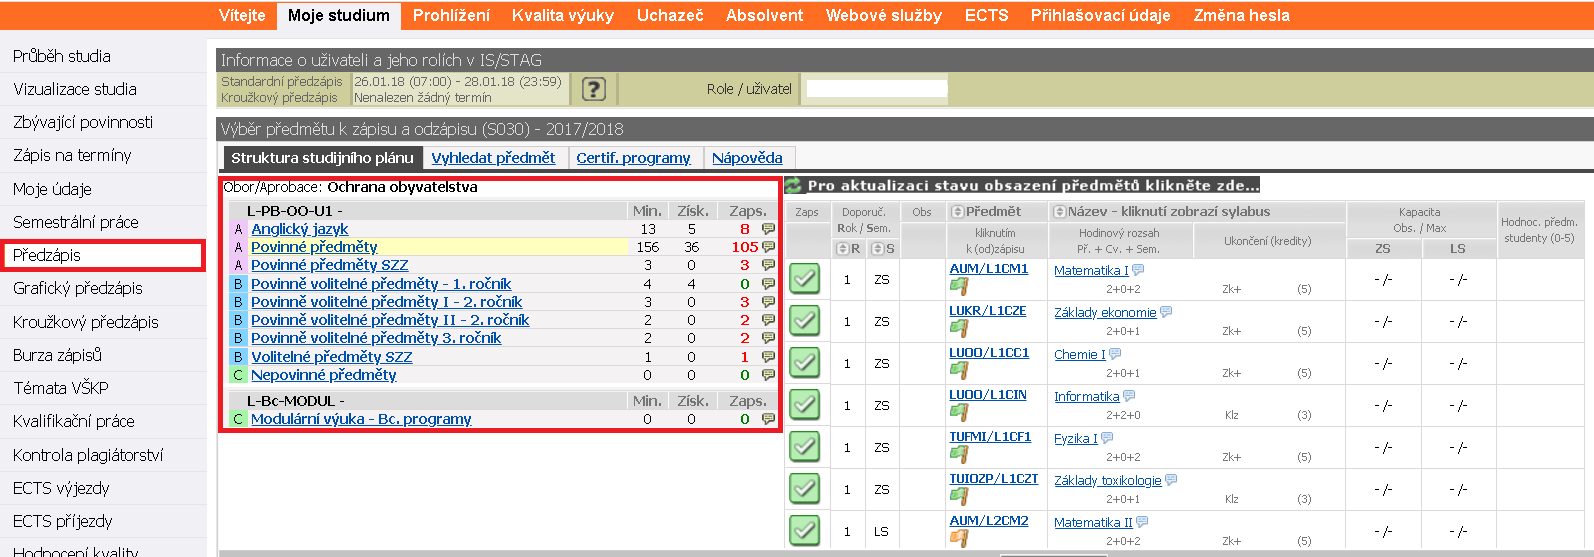The height and width of the screenshot is (557, 1594).
Task: Click the note icon in Nepovinné předměty row
Action: pos(768,375)
